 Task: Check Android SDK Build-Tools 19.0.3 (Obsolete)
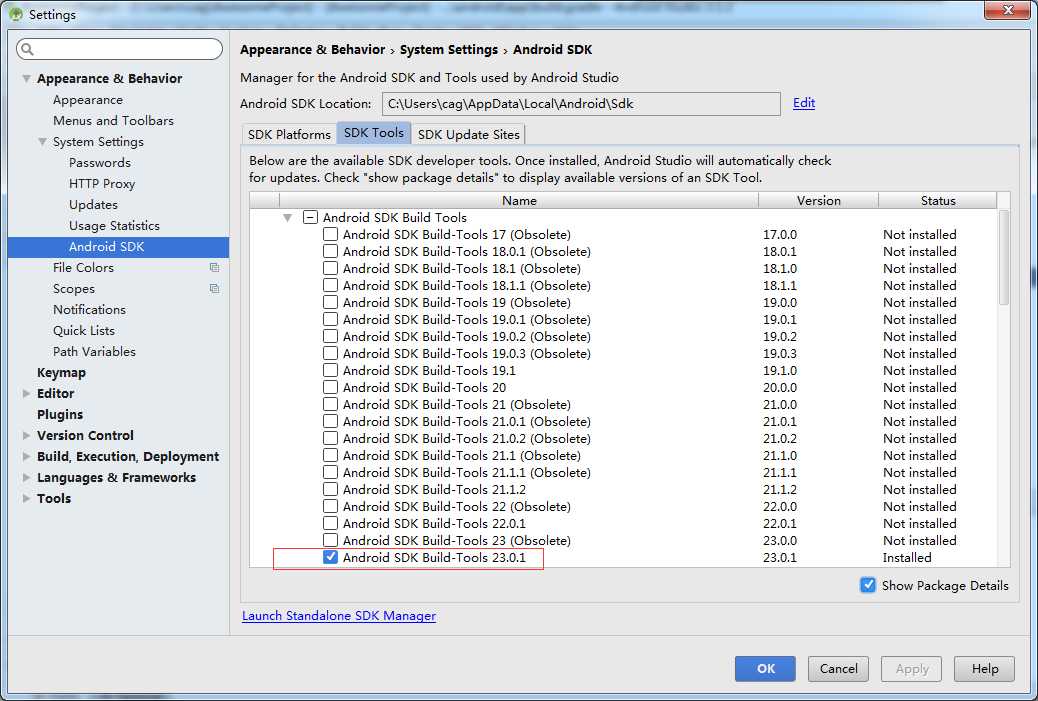pyautogui.click(x=330, y=353)
